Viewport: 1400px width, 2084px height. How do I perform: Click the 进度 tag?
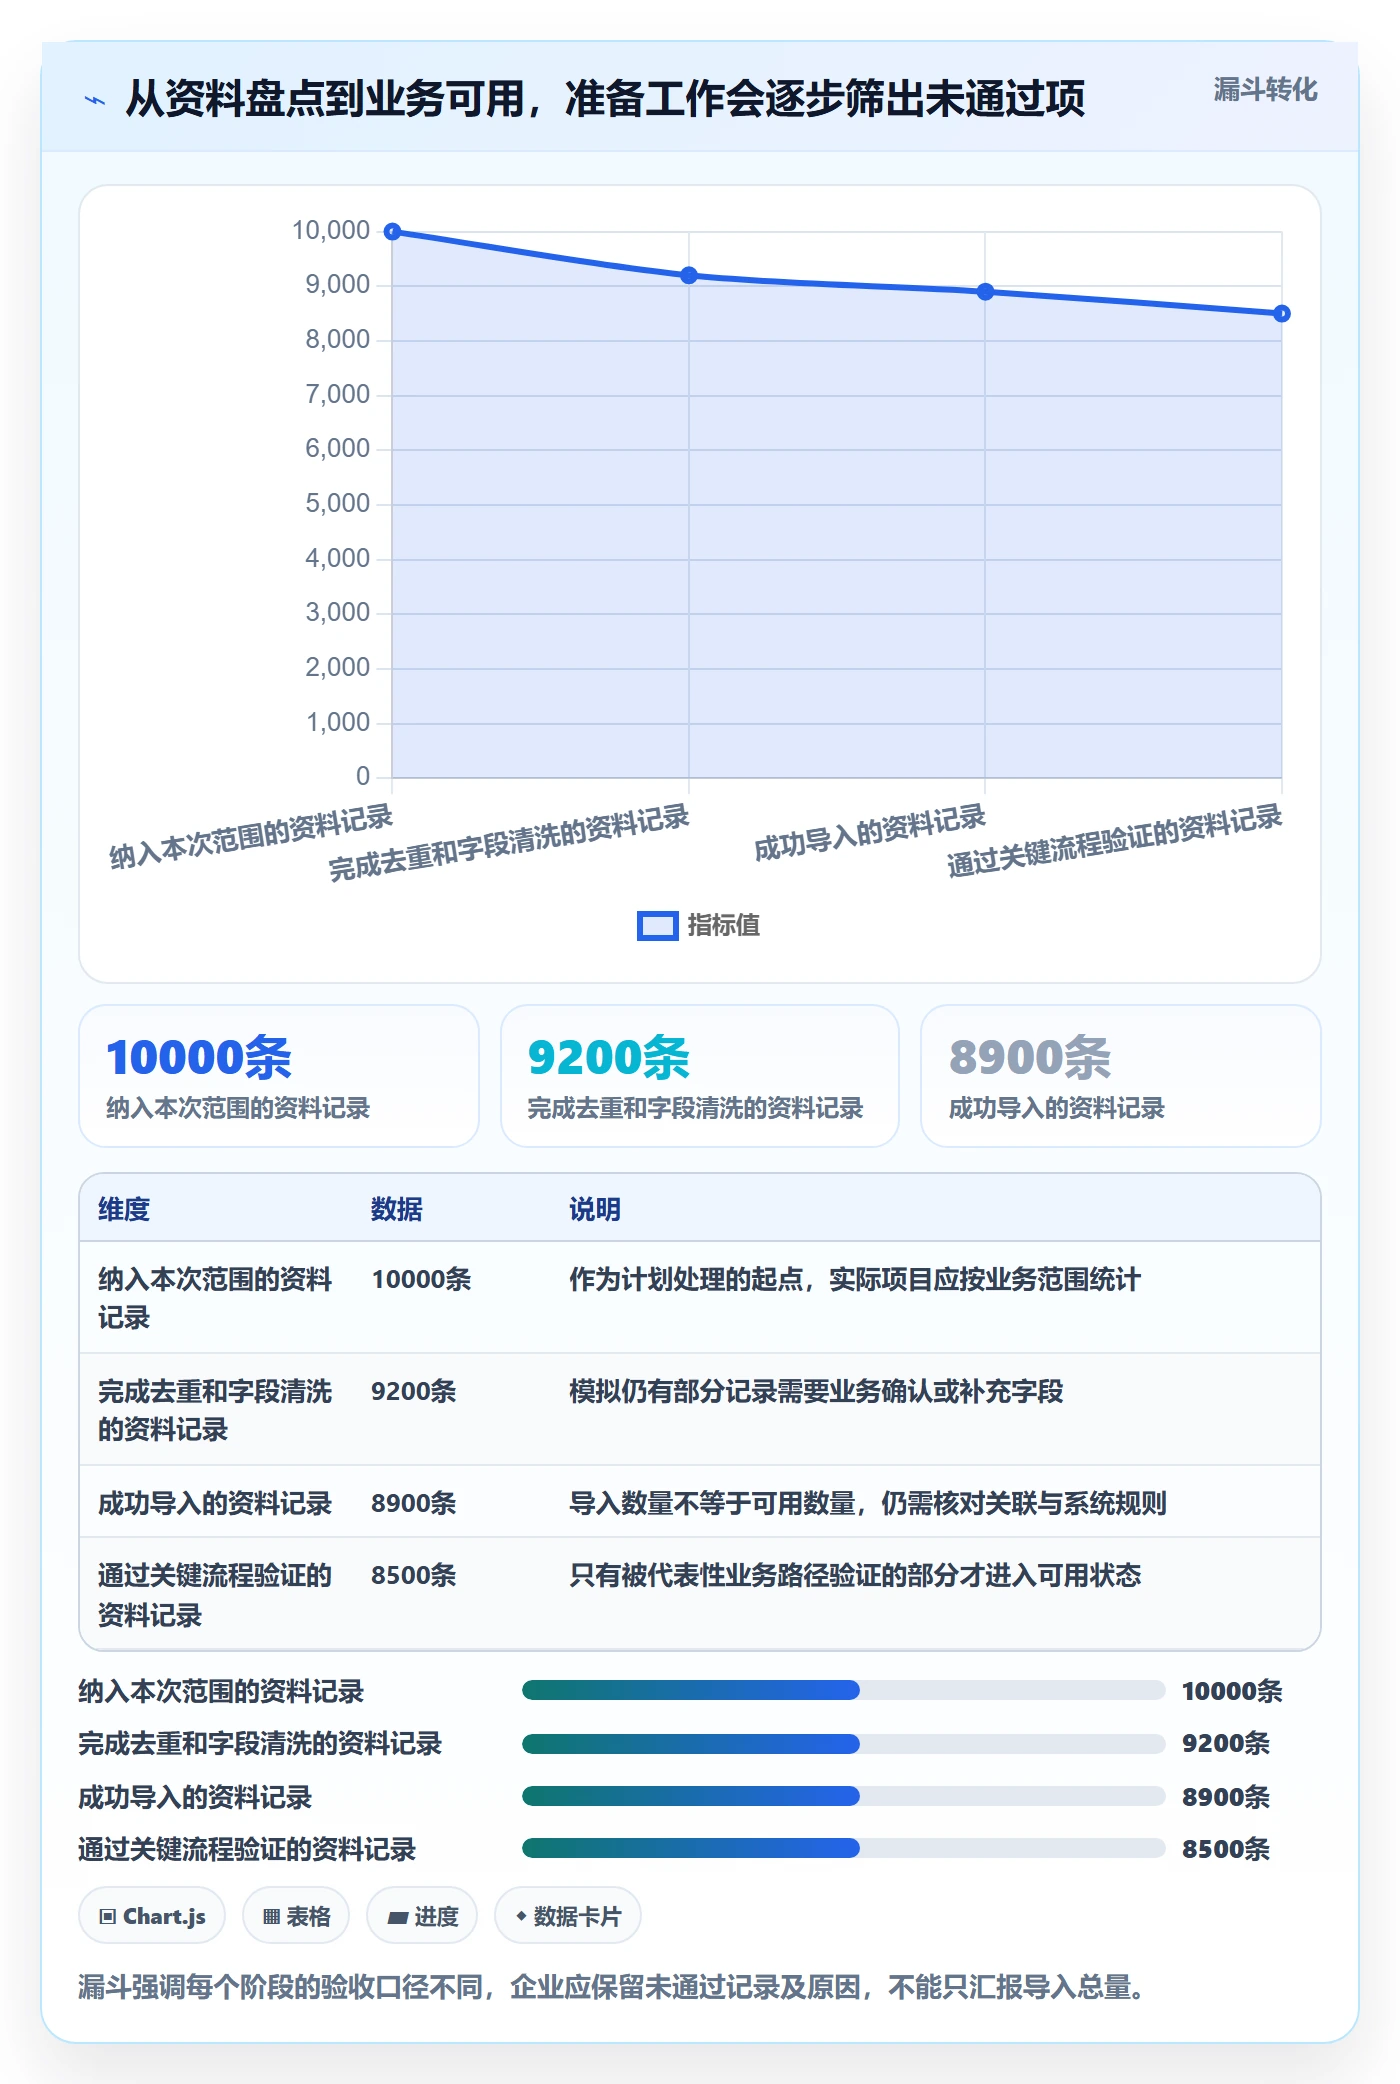pos(422,1916)
